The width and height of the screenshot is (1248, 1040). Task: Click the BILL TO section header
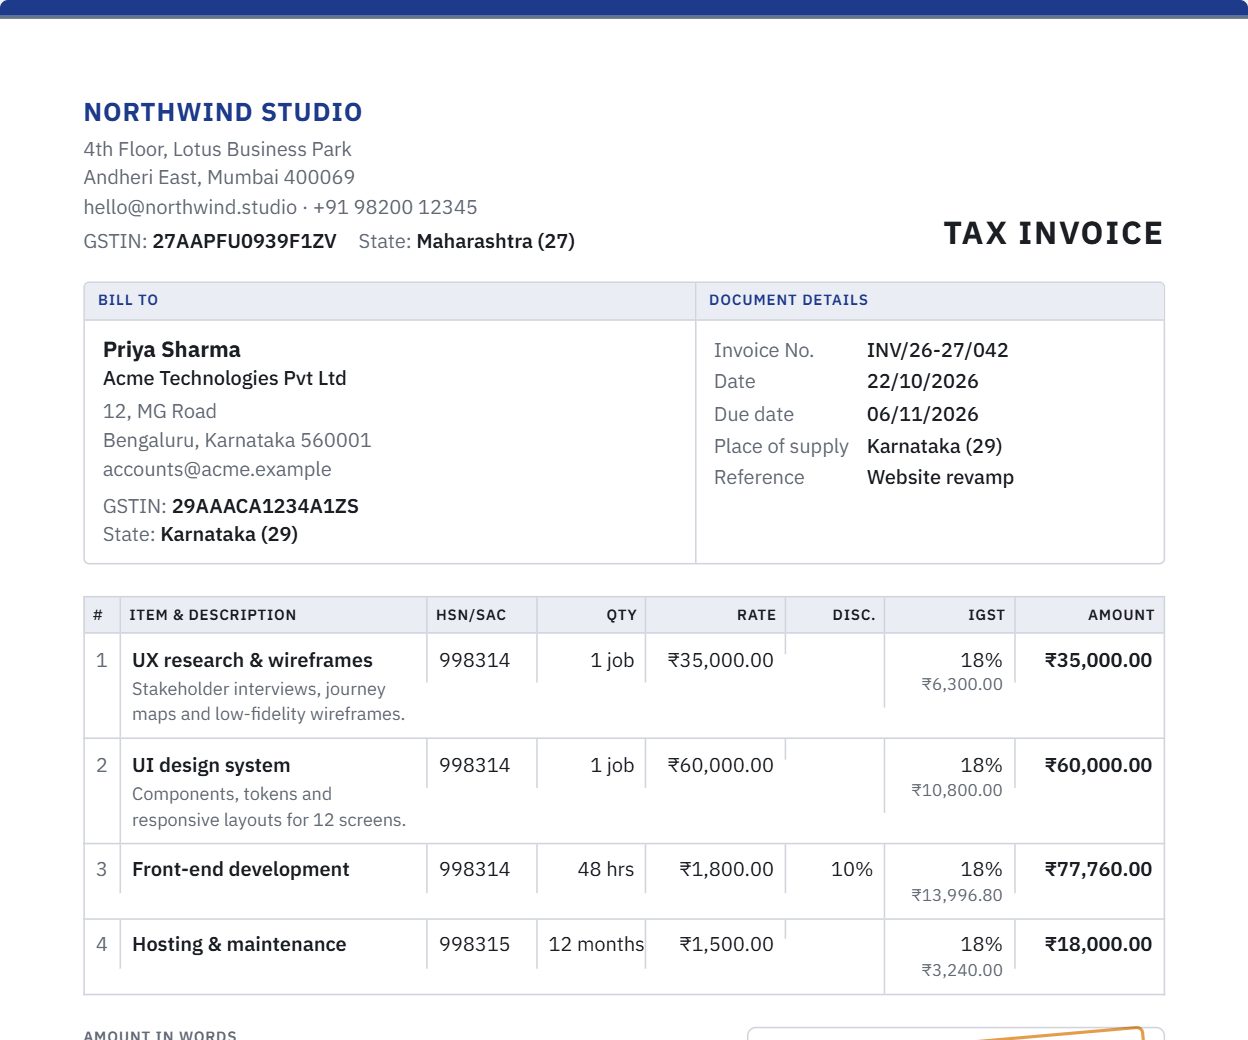click(x=128, y=300)
